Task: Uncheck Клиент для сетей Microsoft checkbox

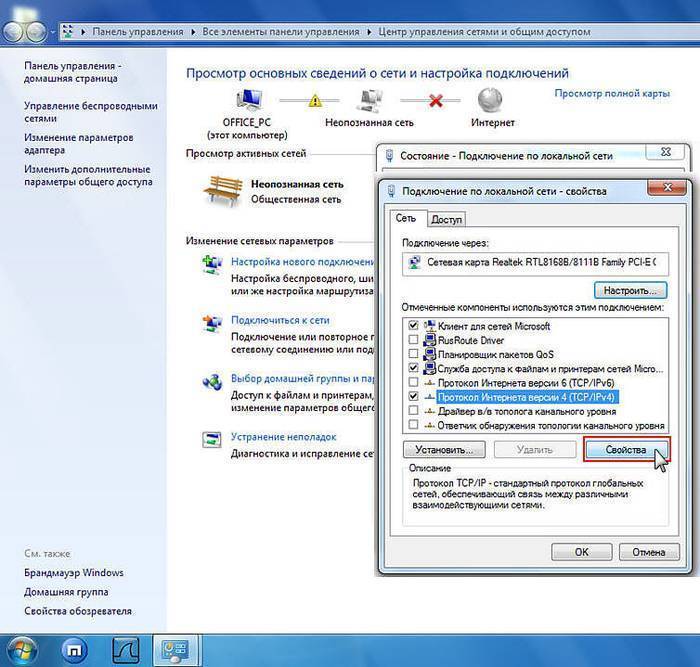Action: click(x=413, y=325)
